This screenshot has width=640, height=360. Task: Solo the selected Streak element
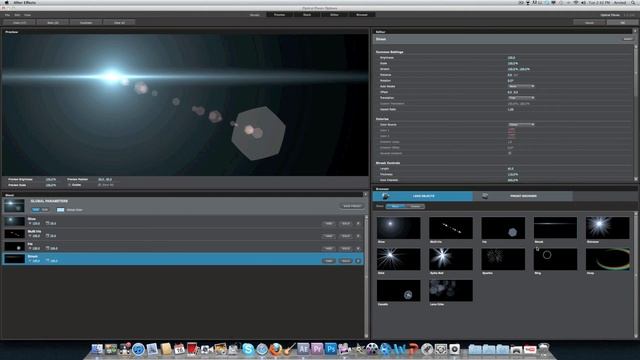click(345, 261)
